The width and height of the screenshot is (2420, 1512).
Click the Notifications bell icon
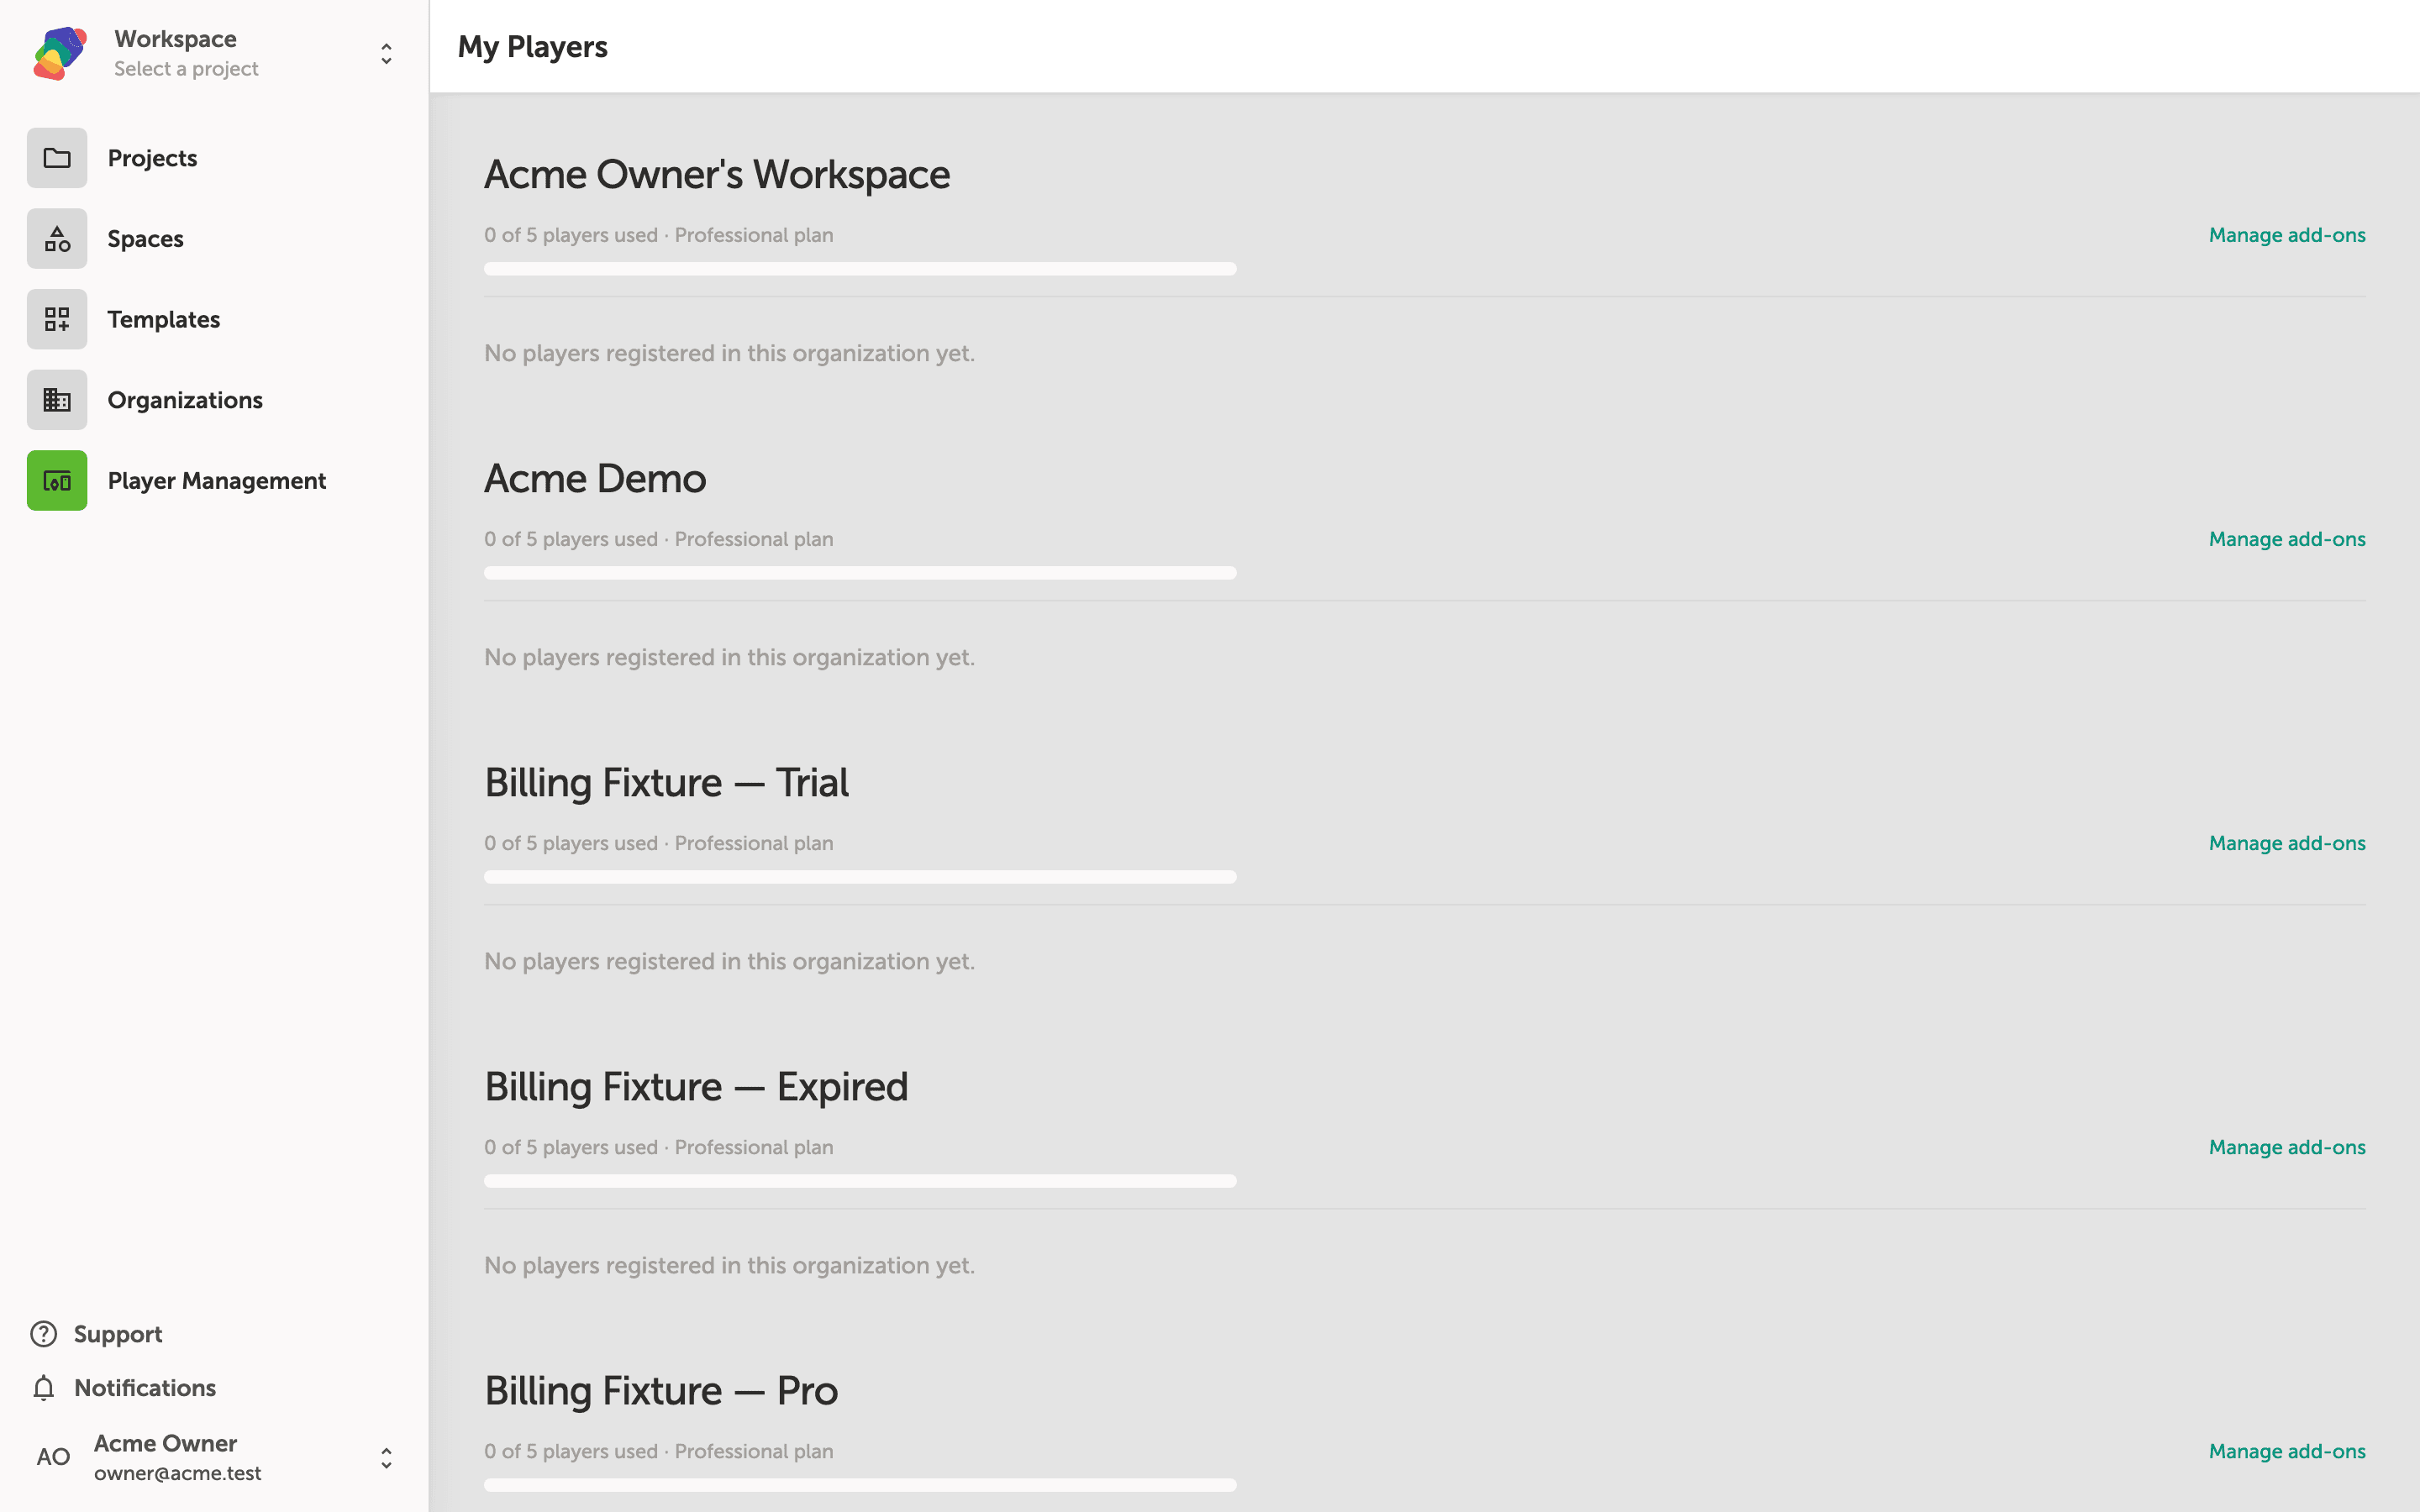point(43,1388)
